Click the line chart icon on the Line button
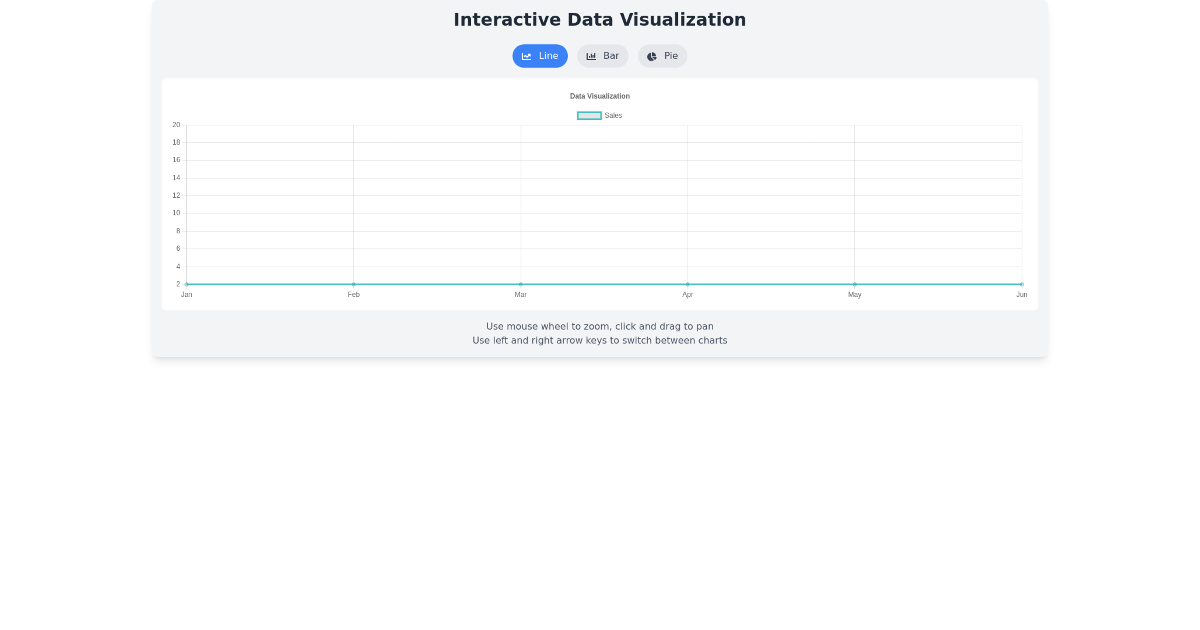Image resolution: width=1200 pixels, height=630 pixels. pyautogui.click(x=527, y=56)
